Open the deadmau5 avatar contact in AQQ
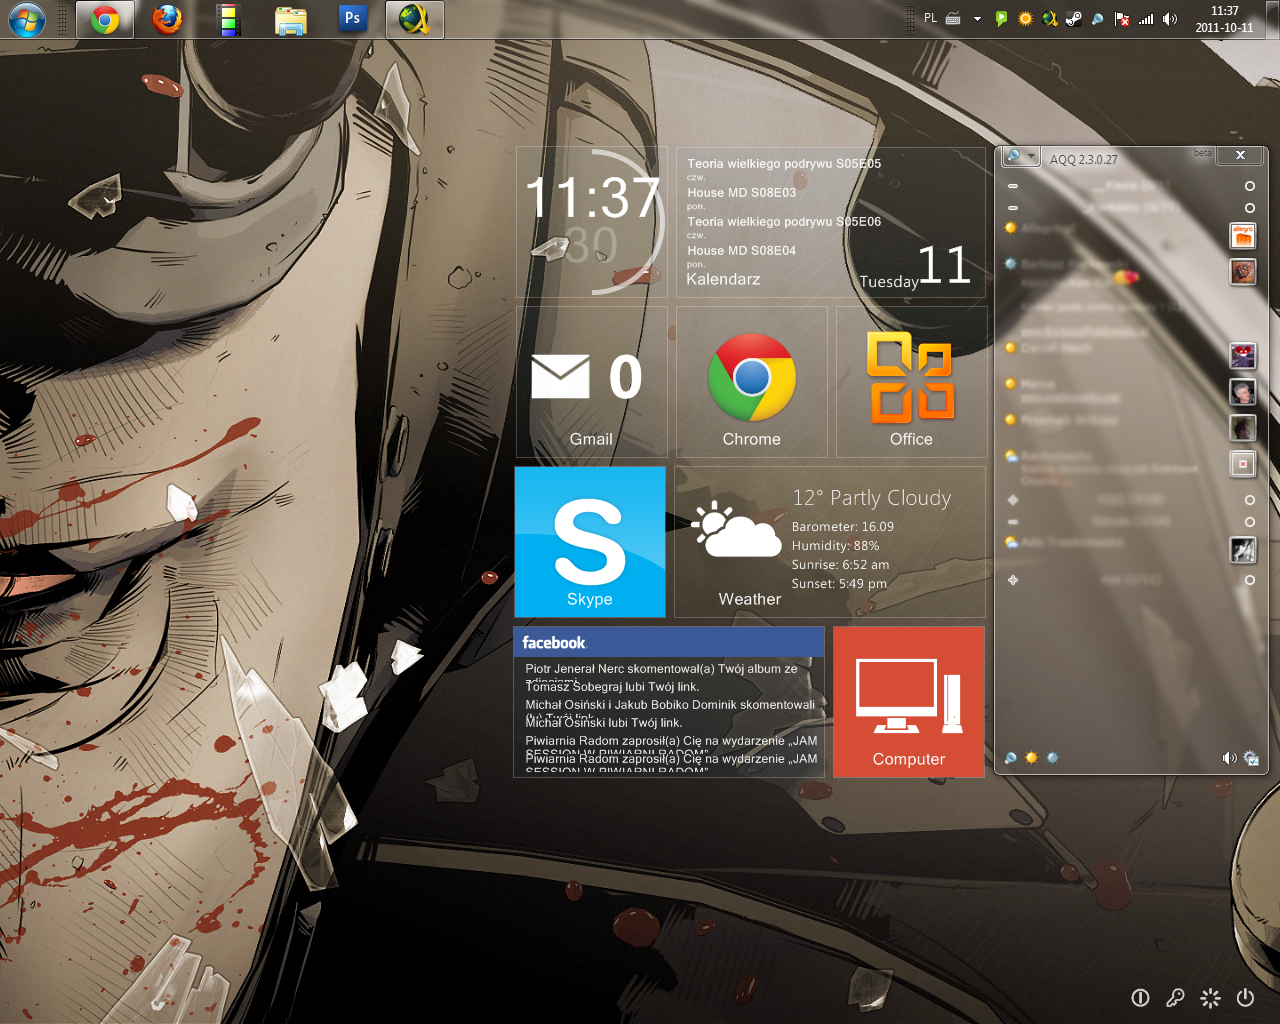The height and width of the screenshot is (1024, 1280). (x=1243, y=356)
